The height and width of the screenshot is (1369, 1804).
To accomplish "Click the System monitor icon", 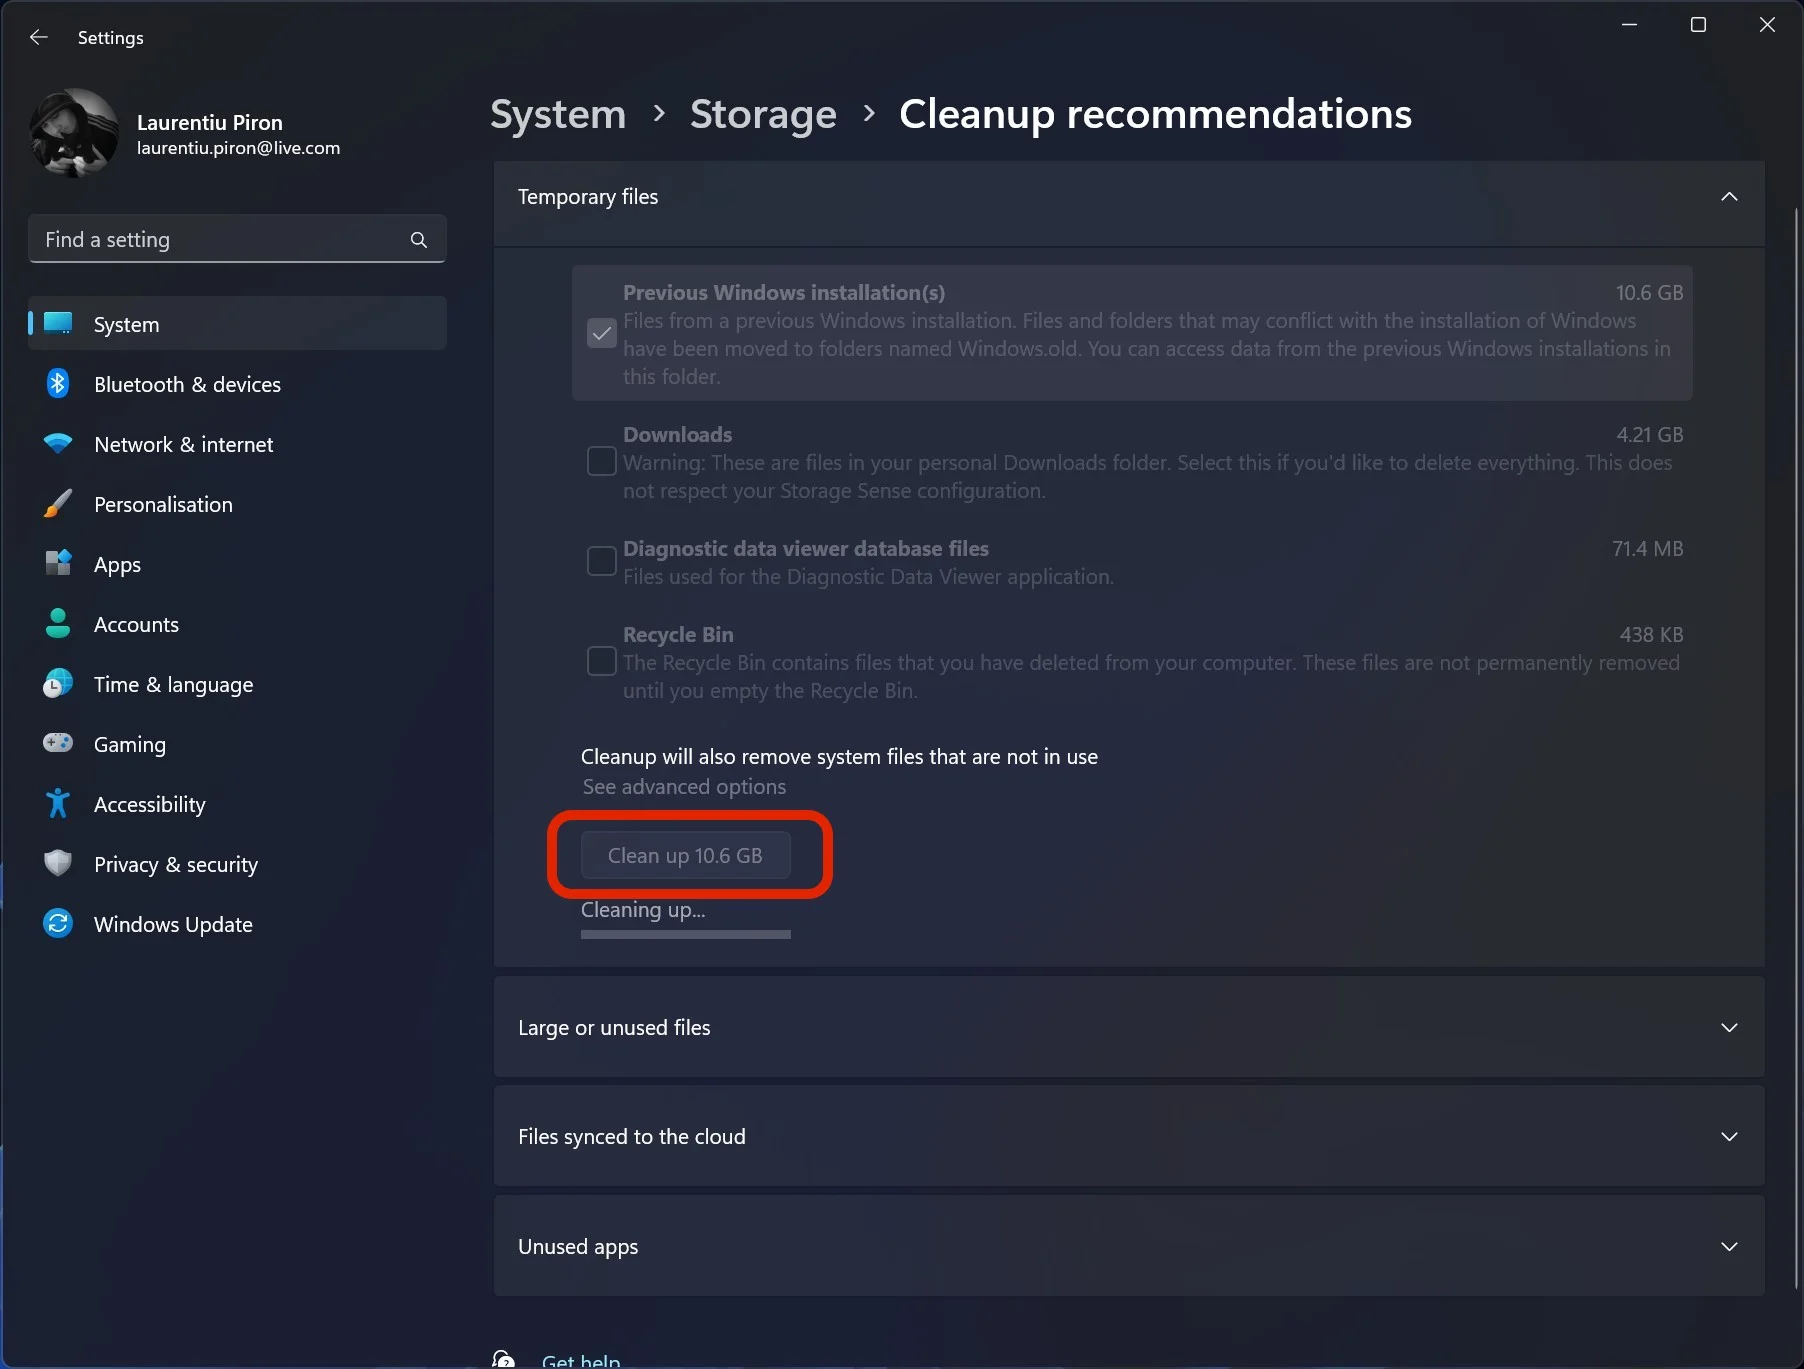I will [58, 323].
